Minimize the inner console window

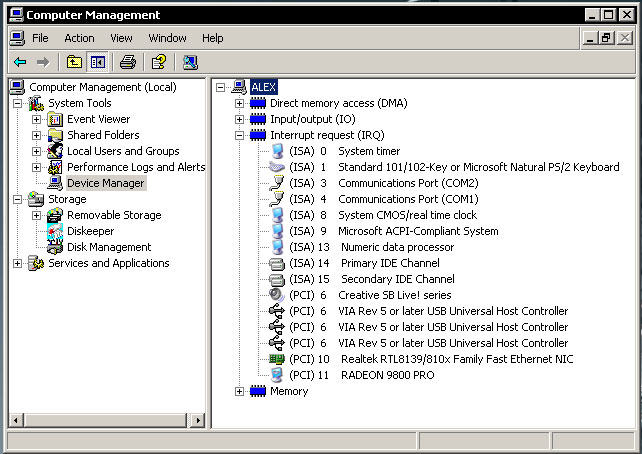click(x=590, y=38)
